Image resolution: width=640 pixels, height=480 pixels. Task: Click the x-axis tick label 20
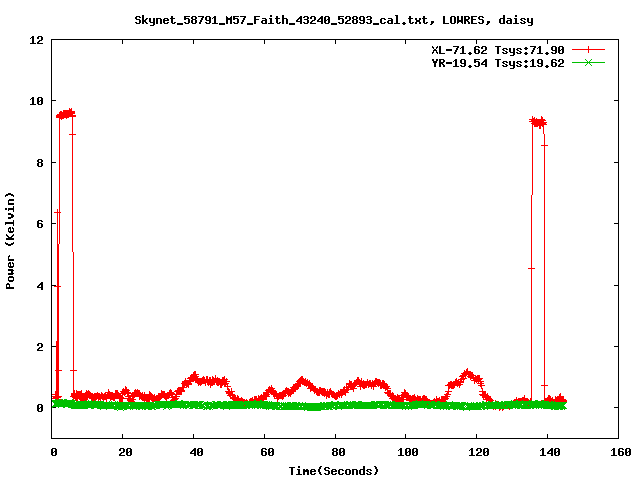pyautogui.click(x=125, y=452)
